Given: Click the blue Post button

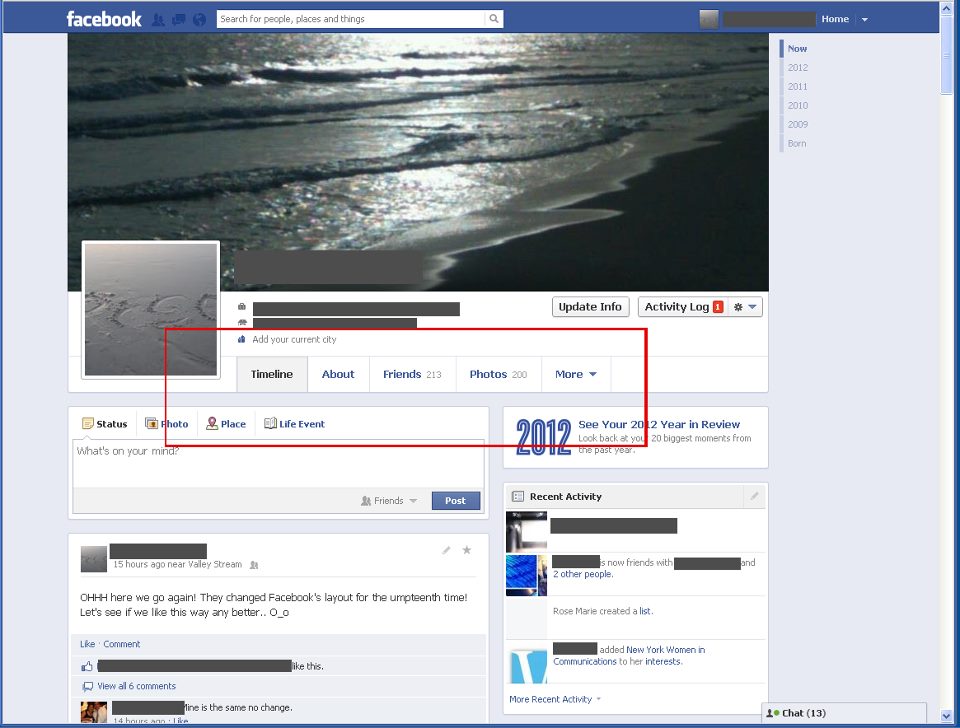Looking at the screenshot, I should [x=455, y=501].
